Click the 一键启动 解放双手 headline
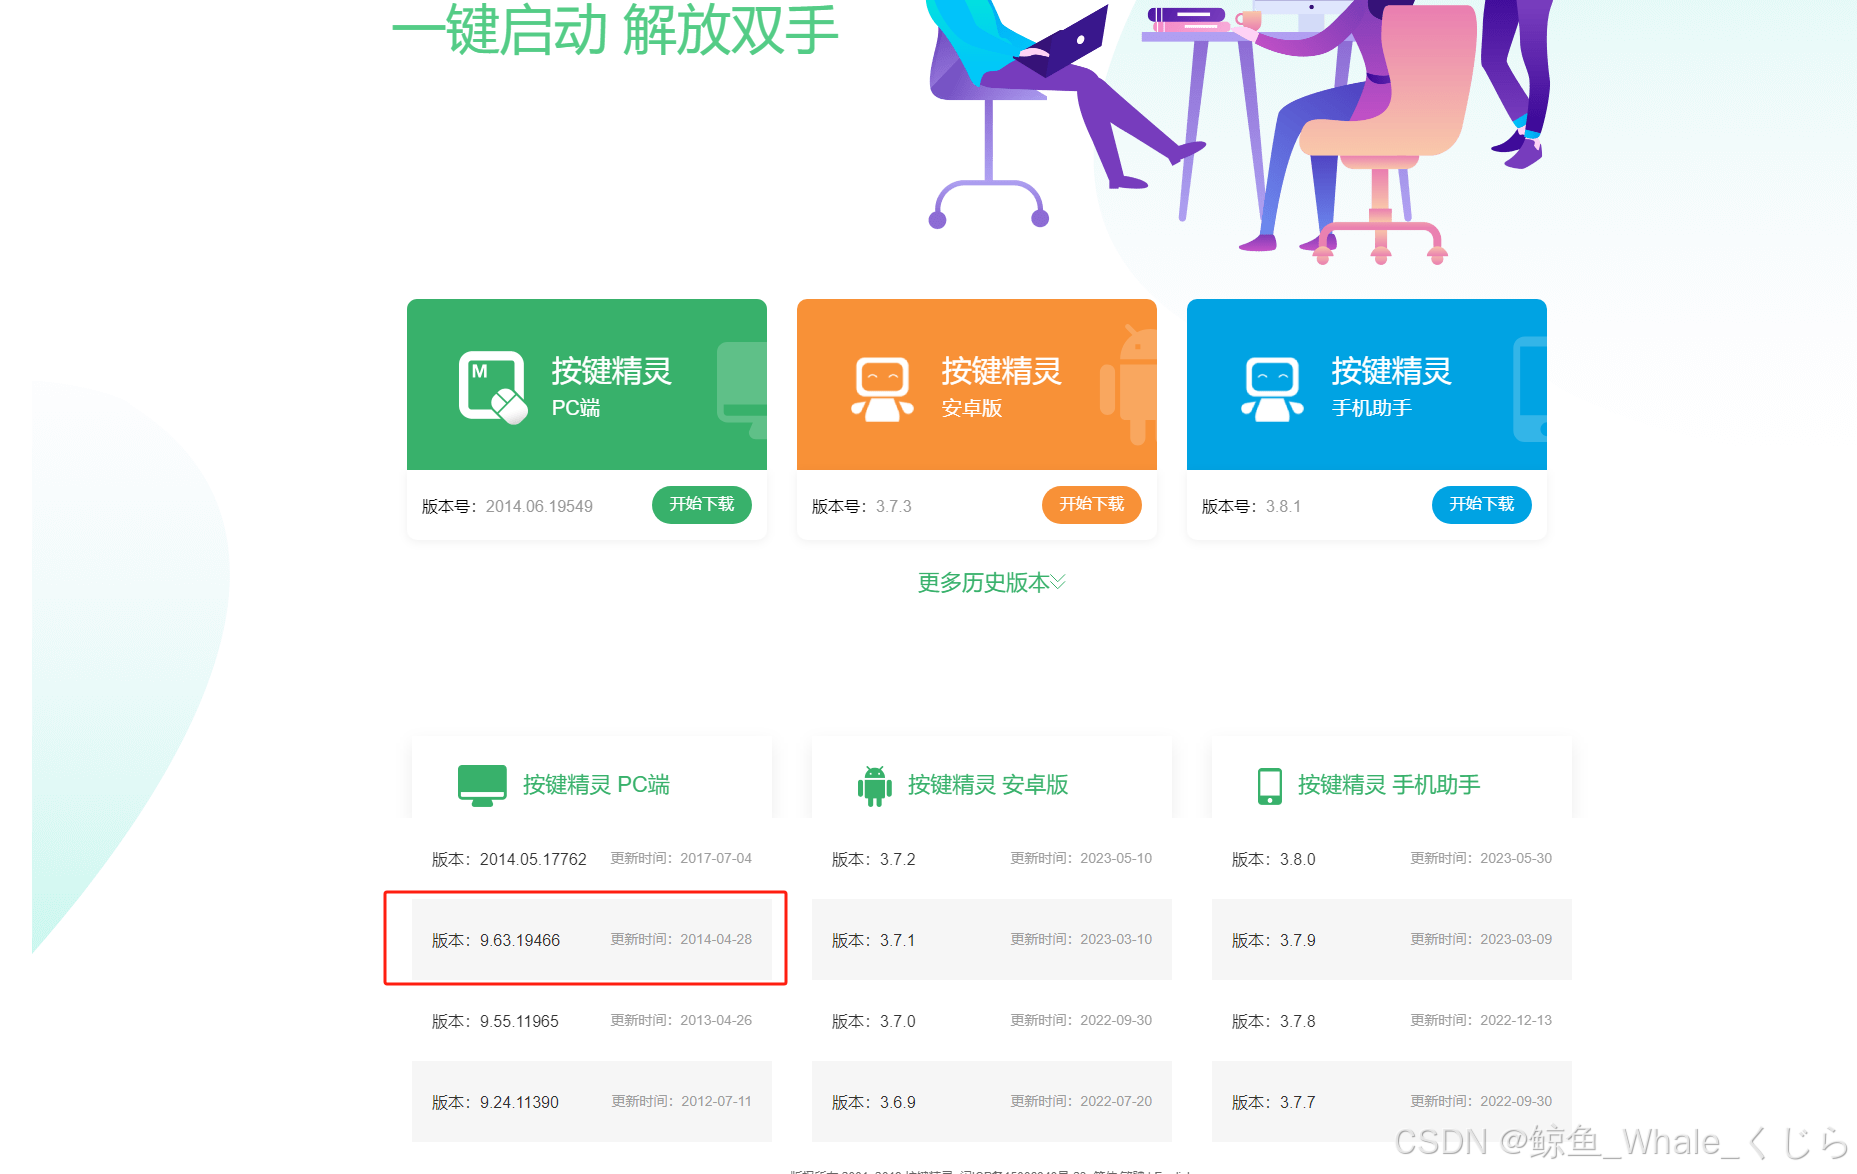Screen dimensions: 1857x1174 click(x=615, y=30)
